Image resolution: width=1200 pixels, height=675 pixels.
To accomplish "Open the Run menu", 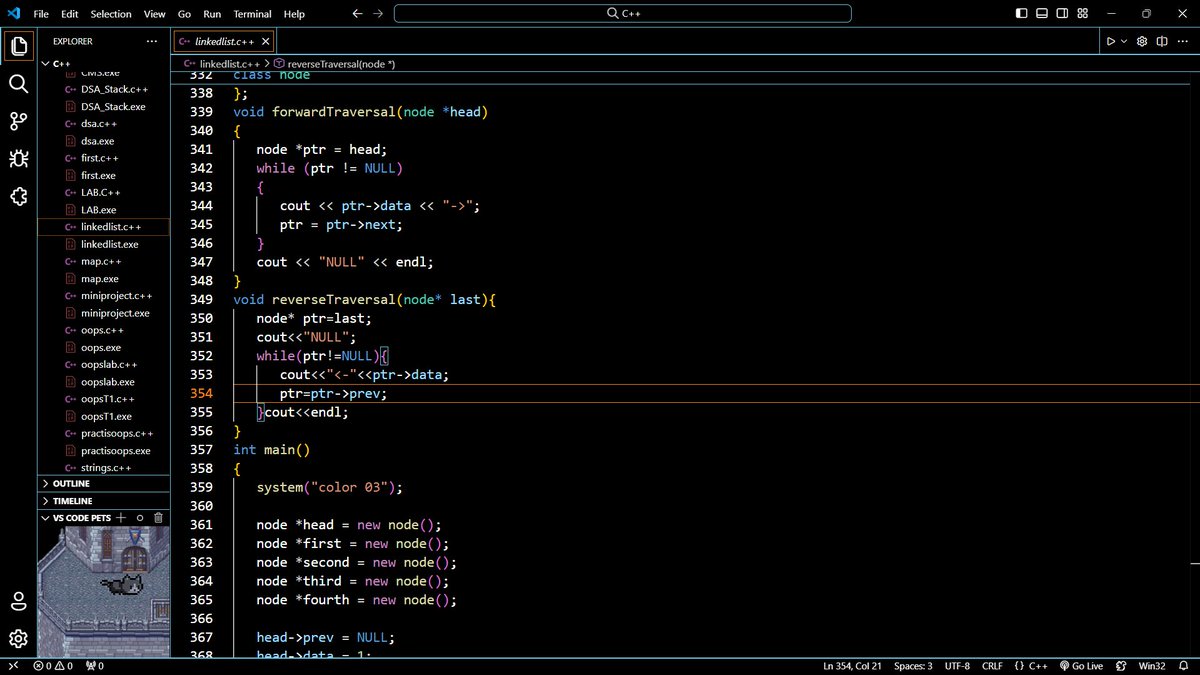I will point(212,14).
